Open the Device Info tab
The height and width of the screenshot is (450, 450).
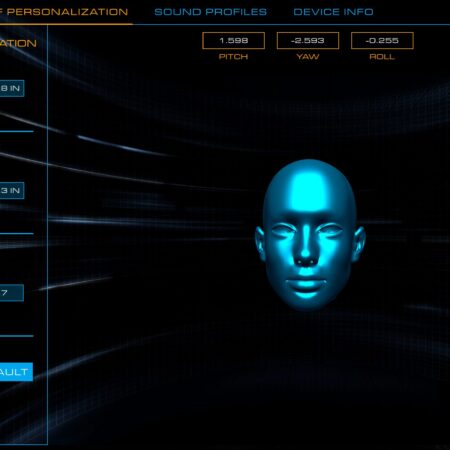(x=333, y=12)
